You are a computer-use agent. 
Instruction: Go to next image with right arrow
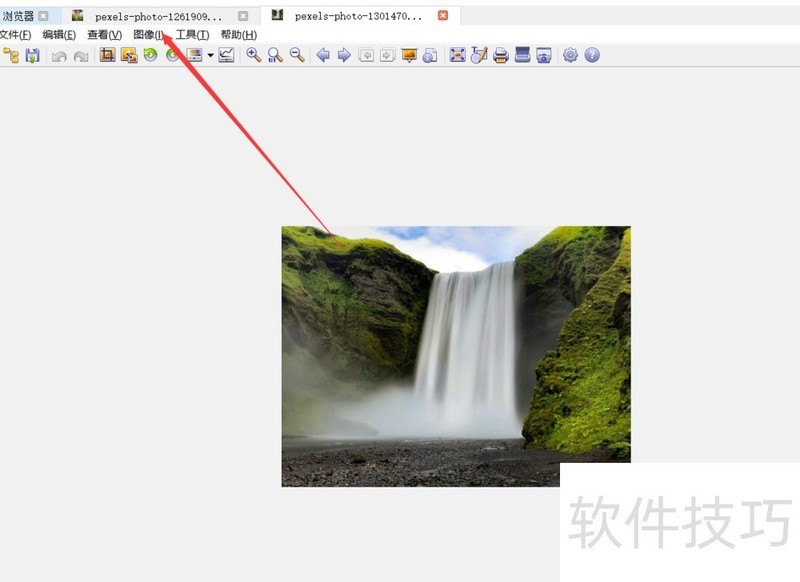pyautogui.click(x=344, y=55)
